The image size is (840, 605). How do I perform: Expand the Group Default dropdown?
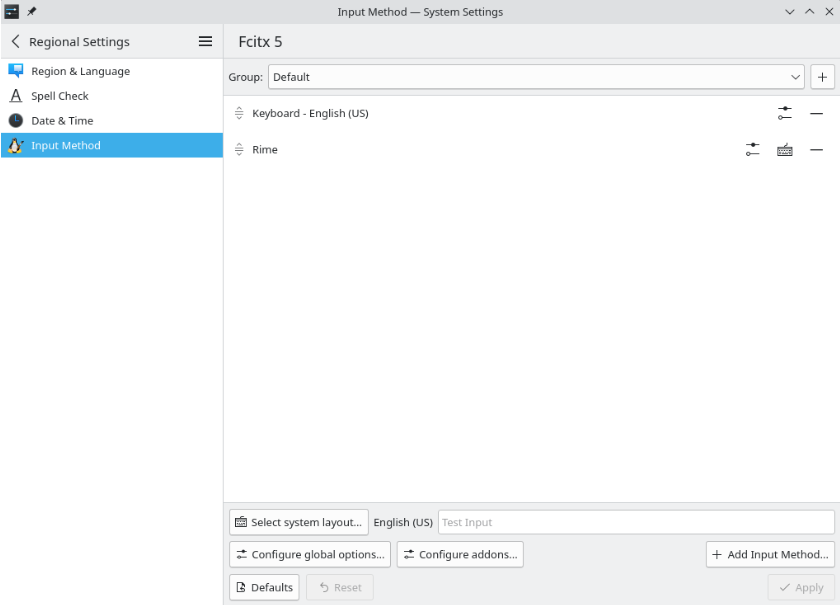[x=536, y=77]
